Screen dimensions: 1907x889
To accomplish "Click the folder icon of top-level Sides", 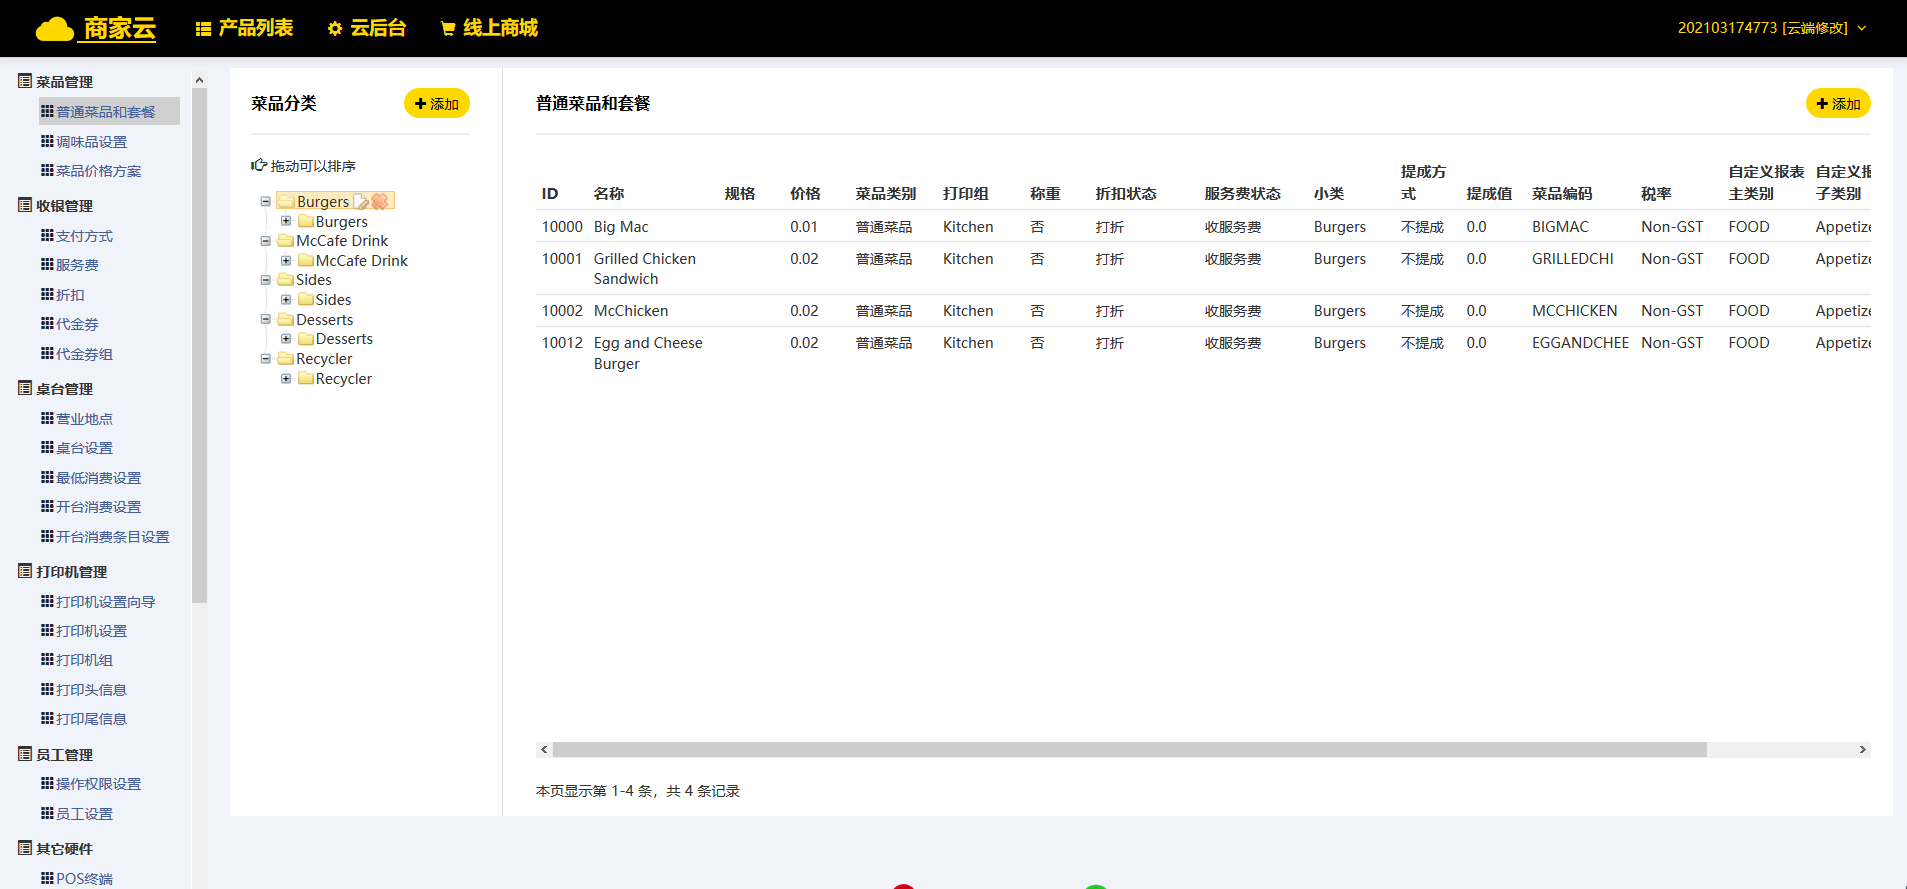I will click(286, 280).
